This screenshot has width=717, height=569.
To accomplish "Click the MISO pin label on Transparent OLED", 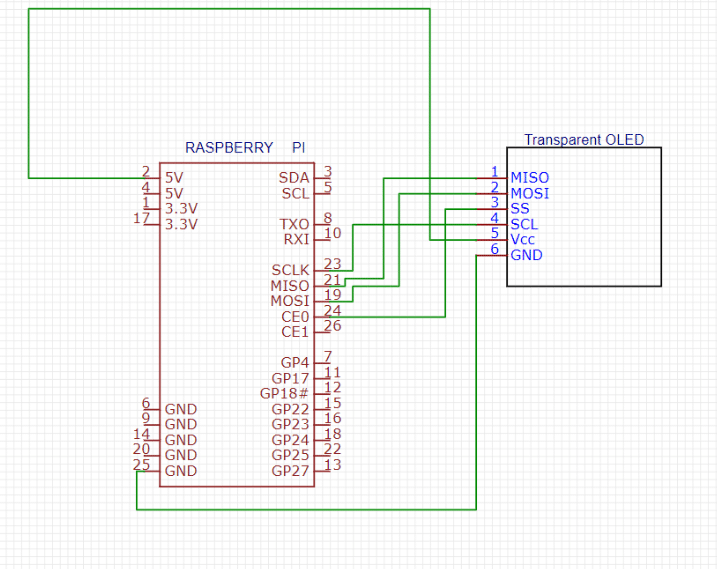I will point(529,178).
